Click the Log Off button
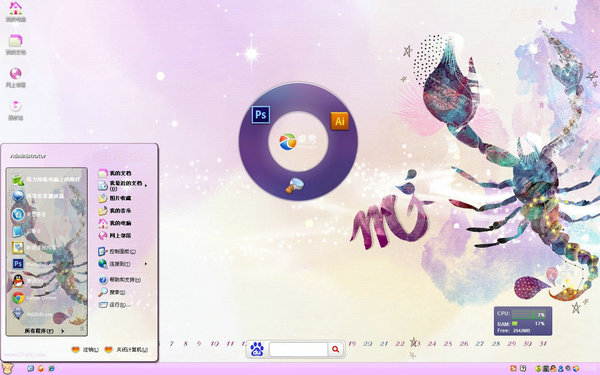The width and height of the screenshot is (600, 375). point(85,350)
